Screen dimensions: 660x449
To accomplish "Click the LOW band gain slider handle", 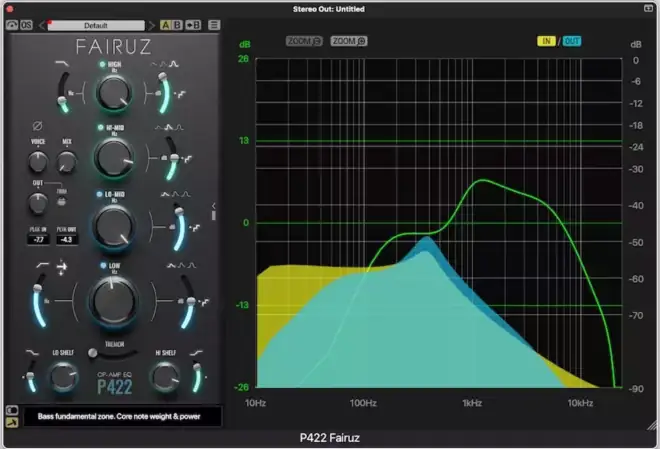I will click(x=191, y=301).
